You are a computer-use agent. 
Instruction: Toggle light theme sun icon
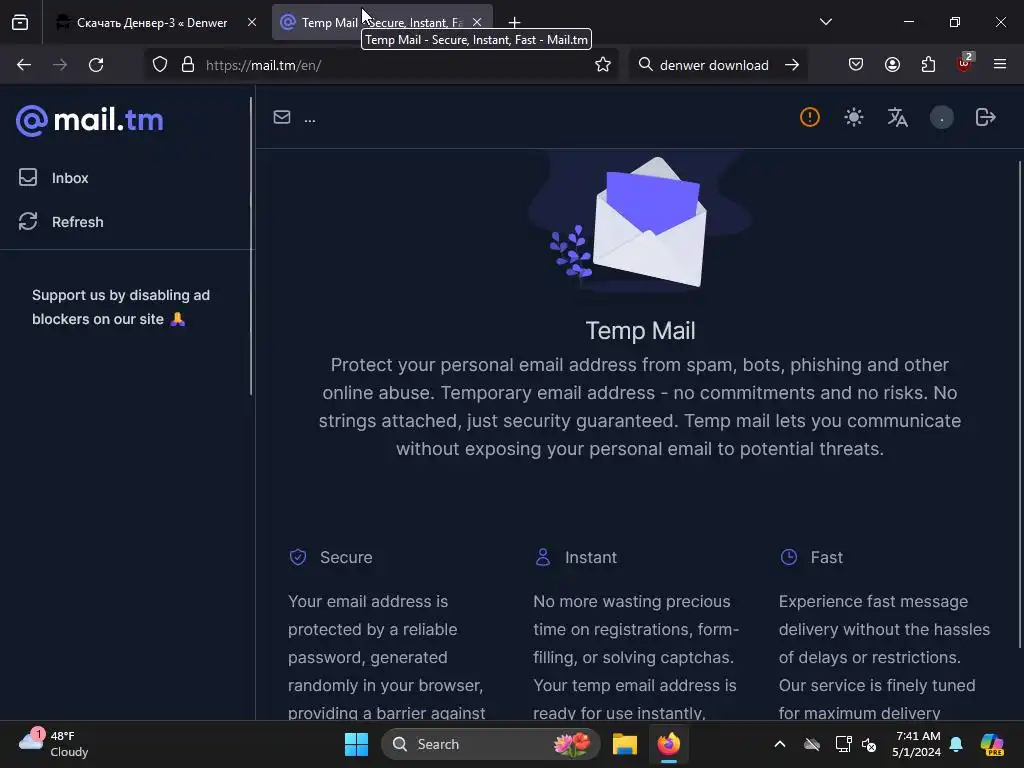[854, 118]
